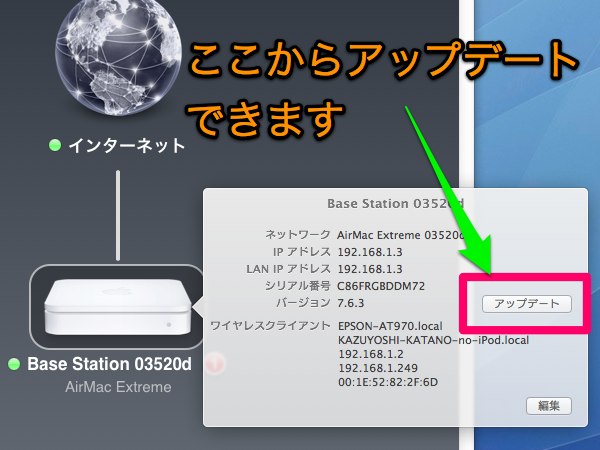Click client KAZUYOSHI-KATANO-no-iPod.local
The image size is (600, 450).
click(434, 340)
